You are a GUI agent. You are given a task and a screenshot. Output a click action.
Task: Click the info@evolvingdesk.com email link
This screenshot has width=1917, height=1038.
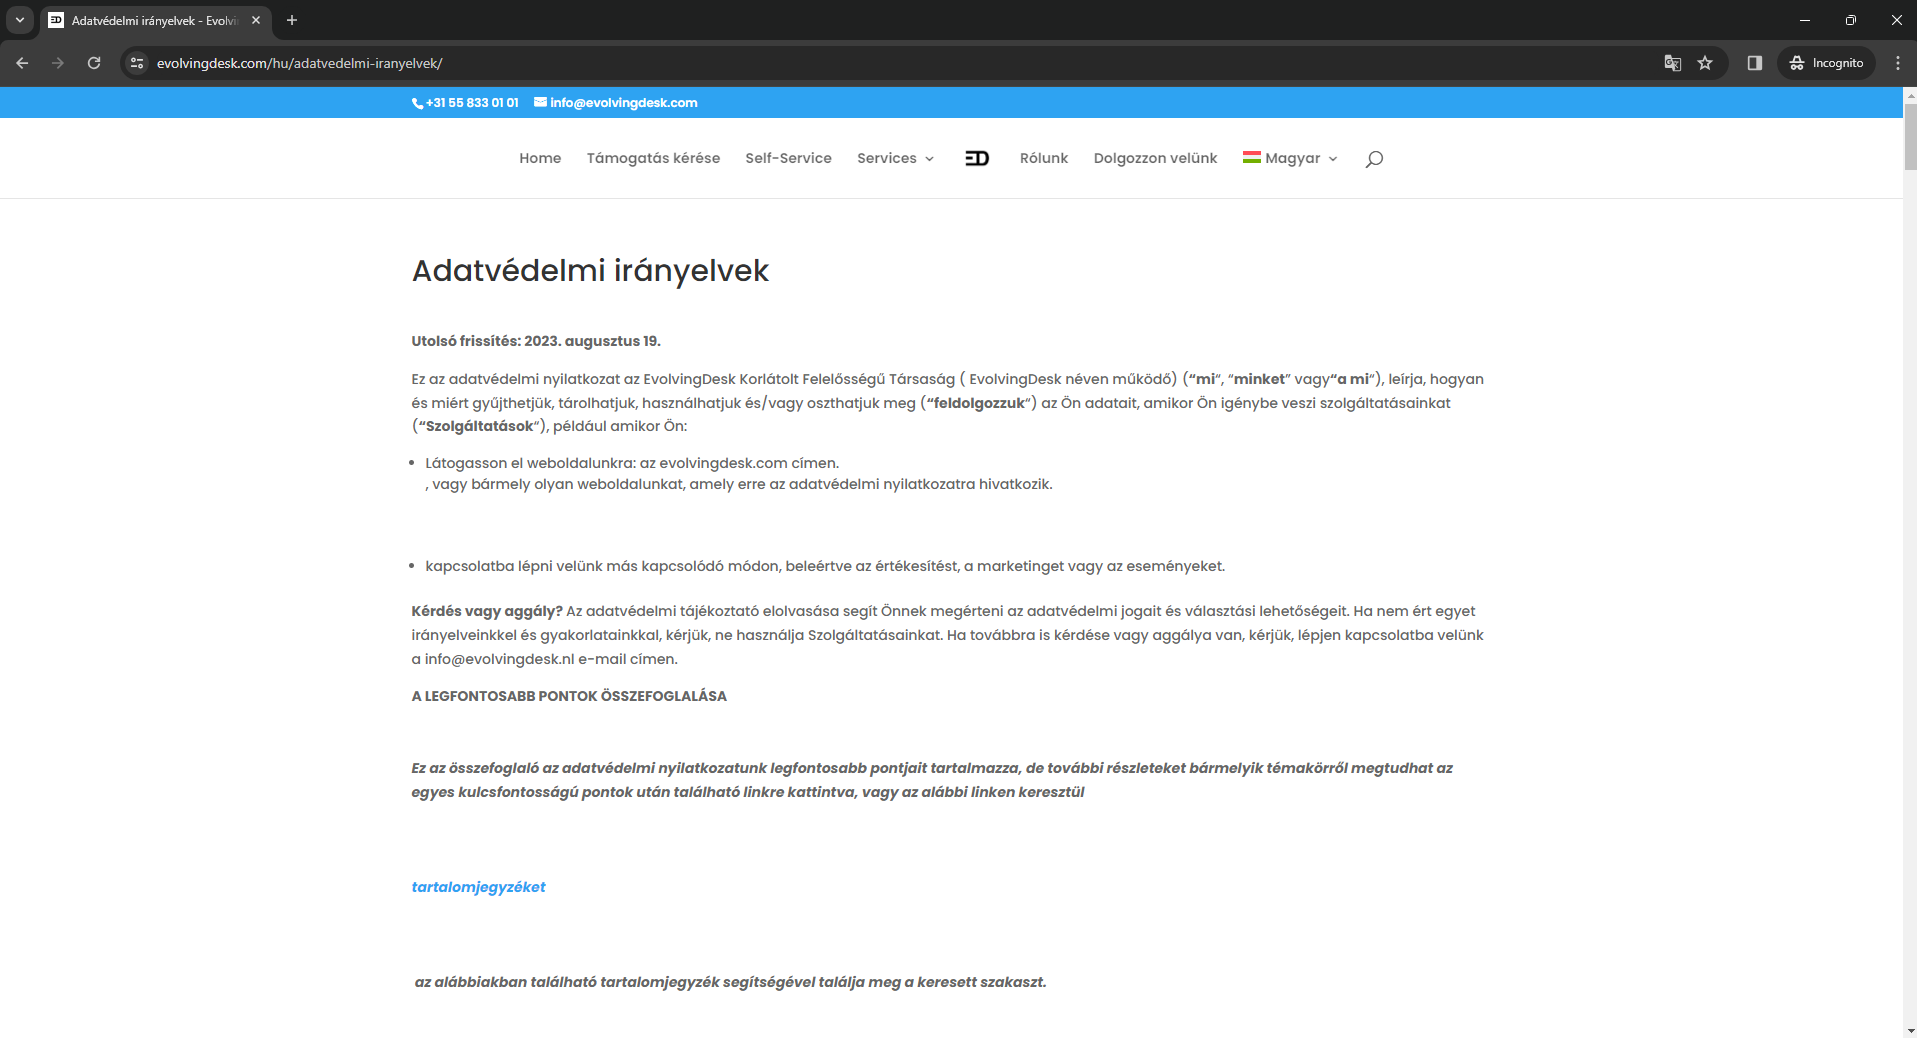pos(616,103)
